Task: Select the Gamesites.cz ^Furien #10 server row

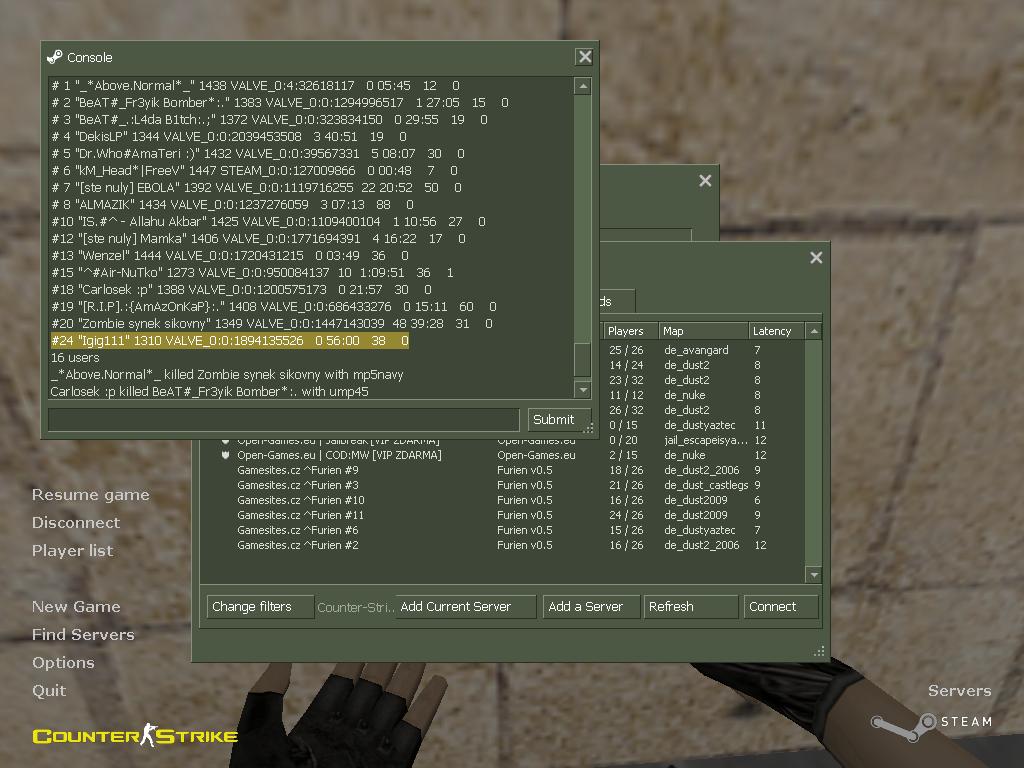Action: click(x=301, y=500)
